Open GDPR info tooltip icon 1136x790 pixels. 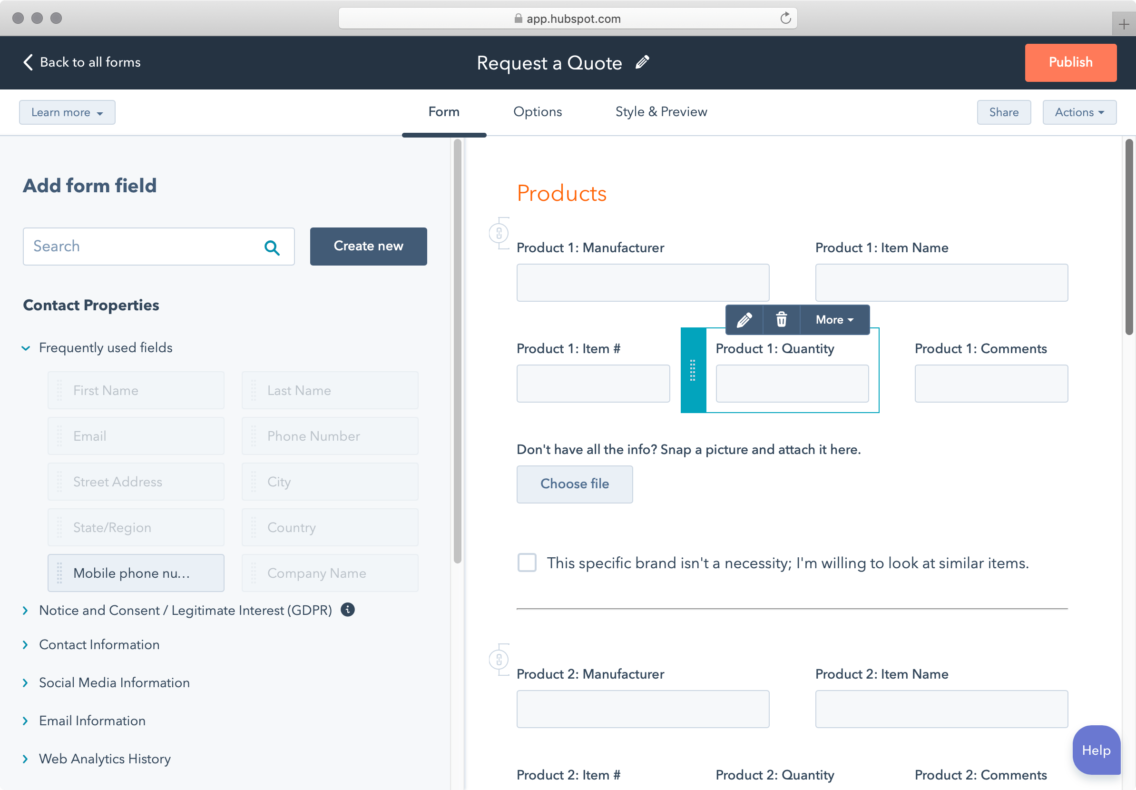point(347,609)
